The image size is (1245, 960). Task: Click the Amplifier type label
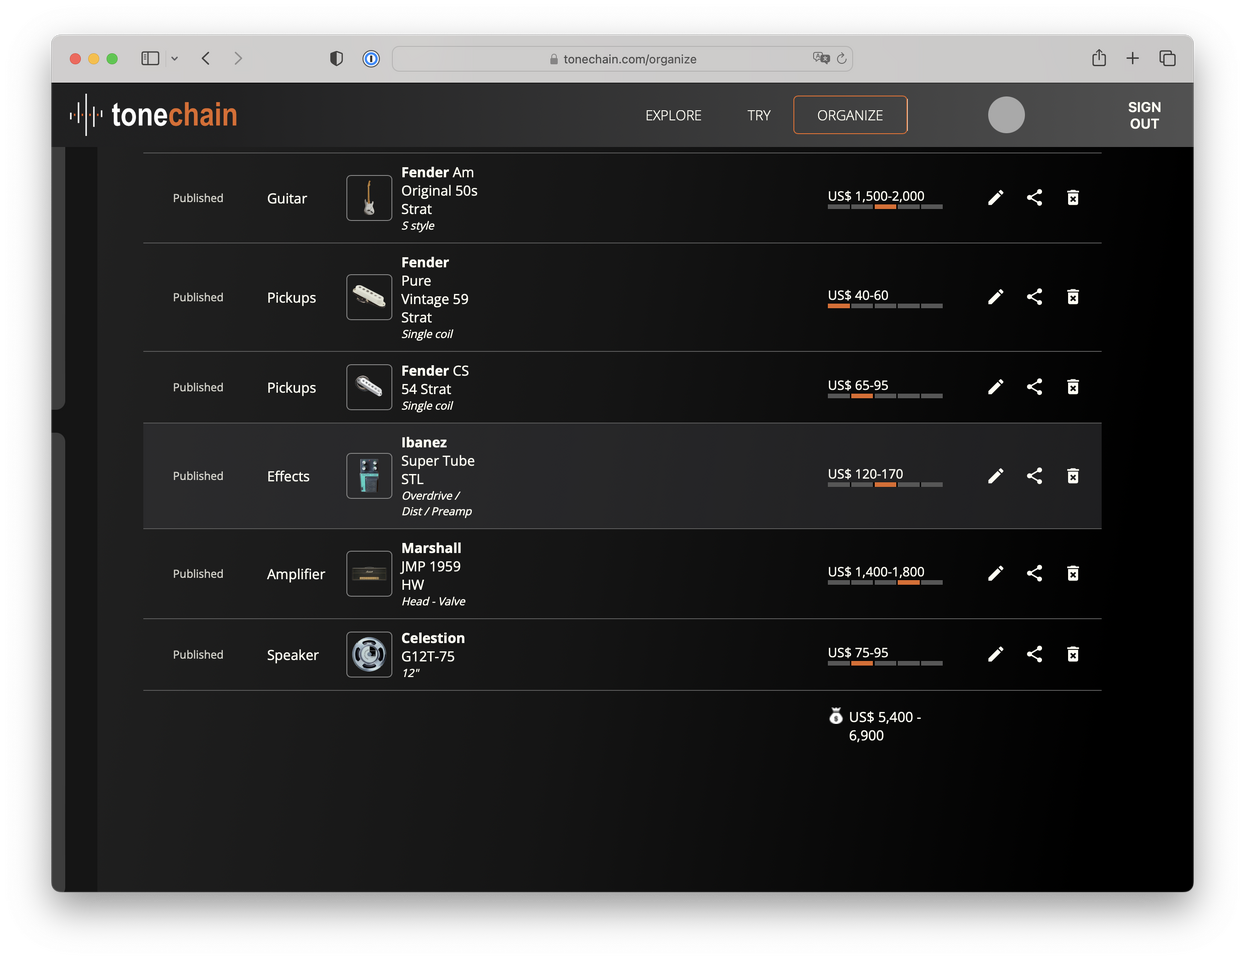point(296,574)
